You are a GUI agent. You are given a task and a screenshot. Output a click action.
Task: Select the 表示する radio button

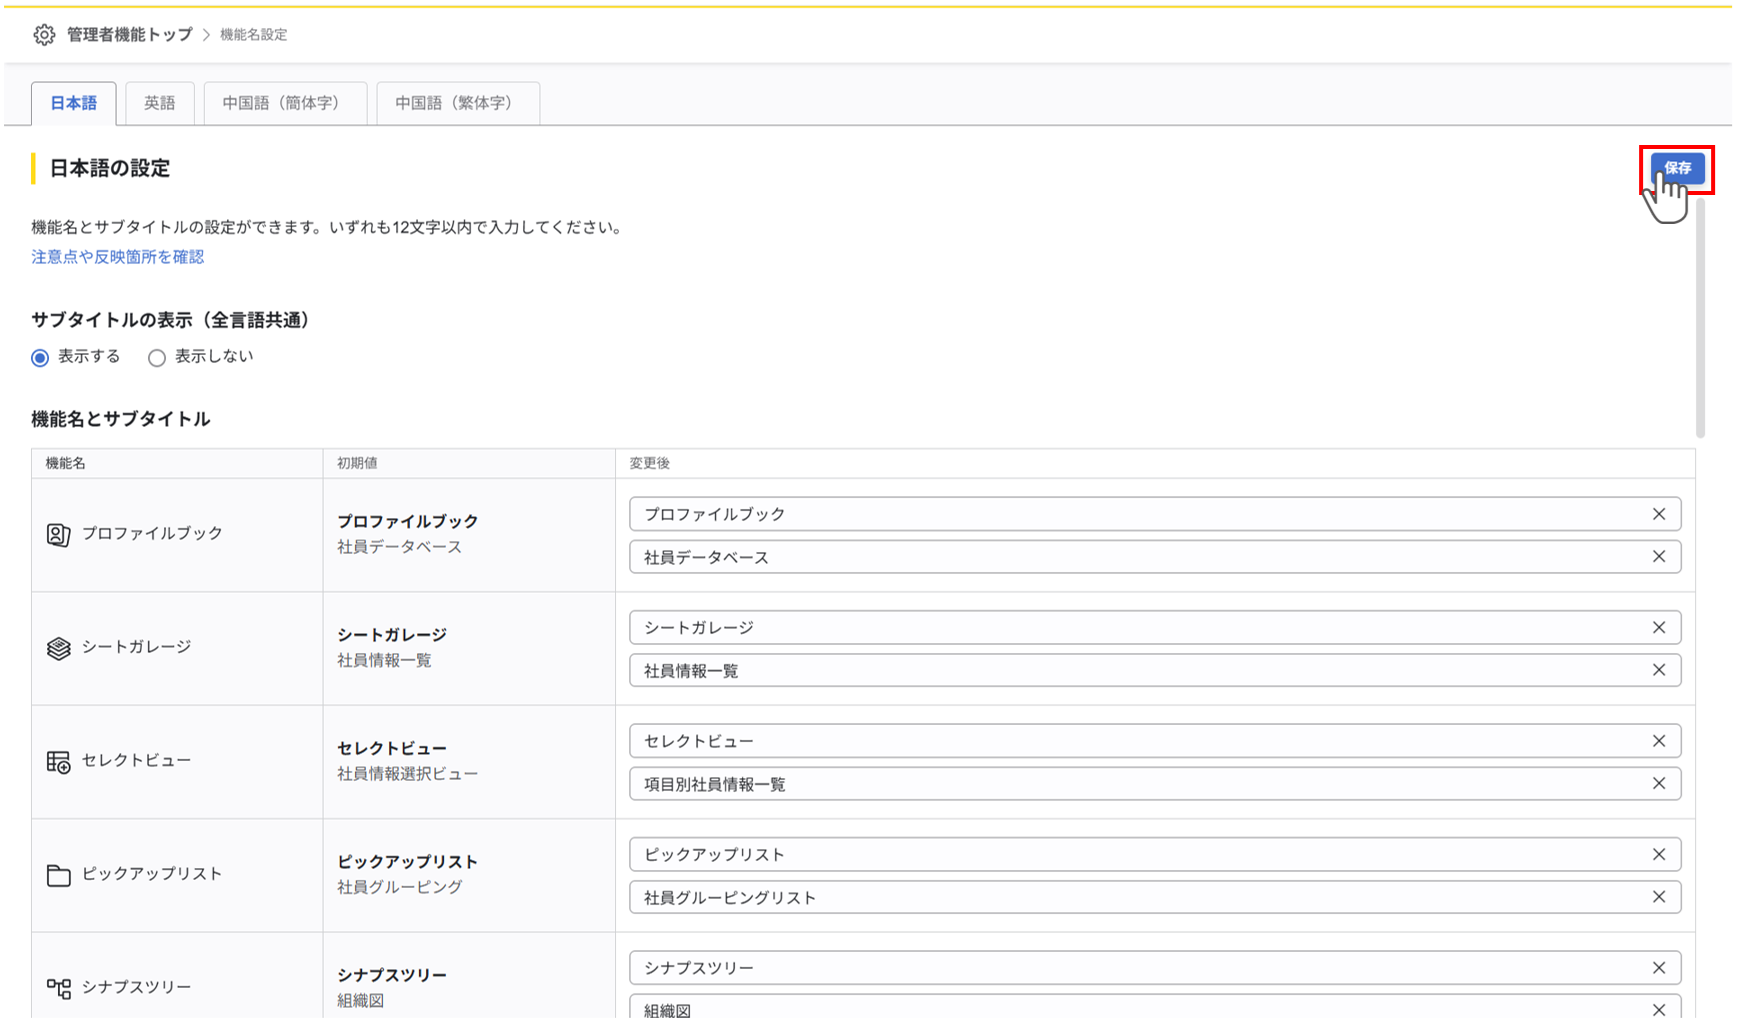40,358
